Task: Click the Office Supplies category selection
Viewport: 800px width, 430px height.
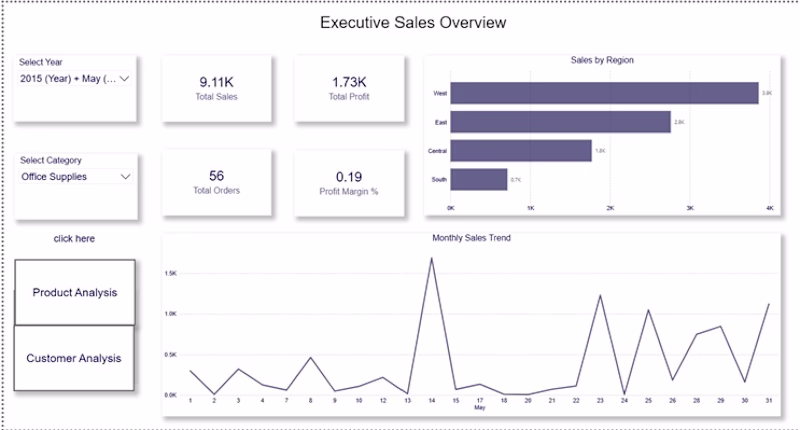Action: click(x=54, y=176)
